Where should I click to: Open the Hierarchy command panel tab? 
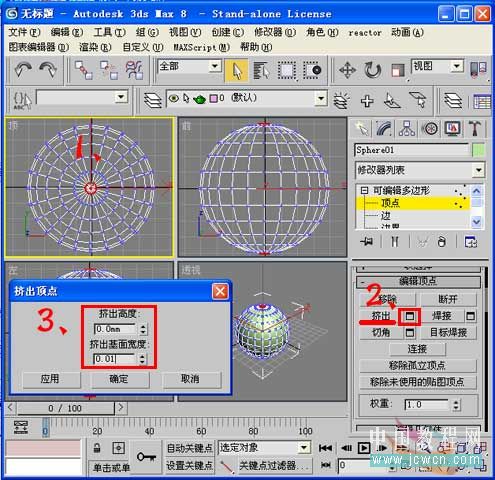tap(407, 129)
